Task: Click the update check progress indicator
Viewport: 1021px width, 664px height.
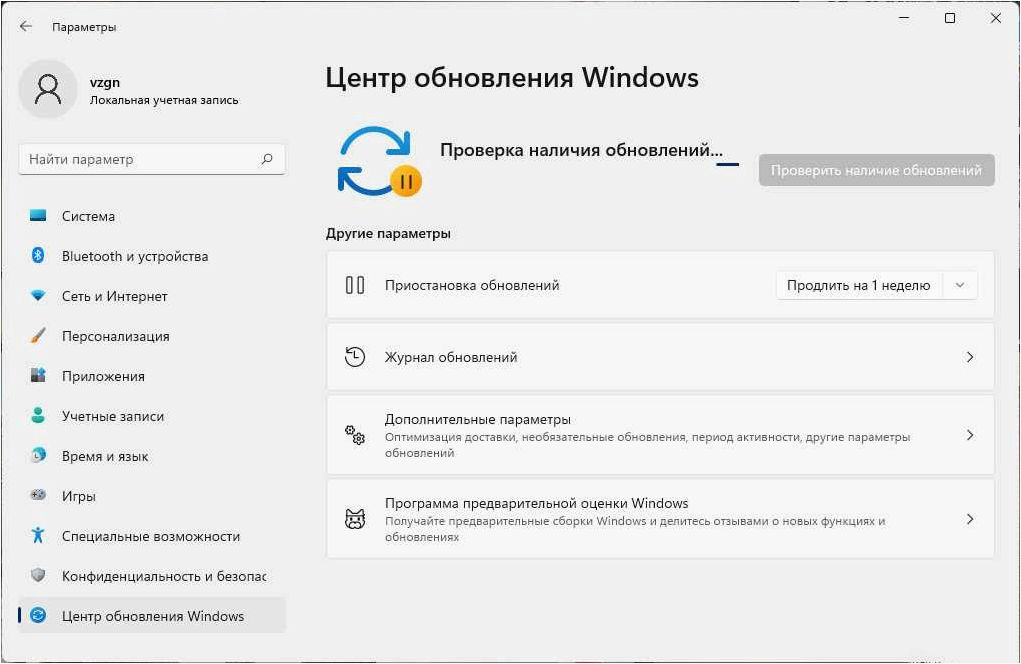Action: [727, 164]
